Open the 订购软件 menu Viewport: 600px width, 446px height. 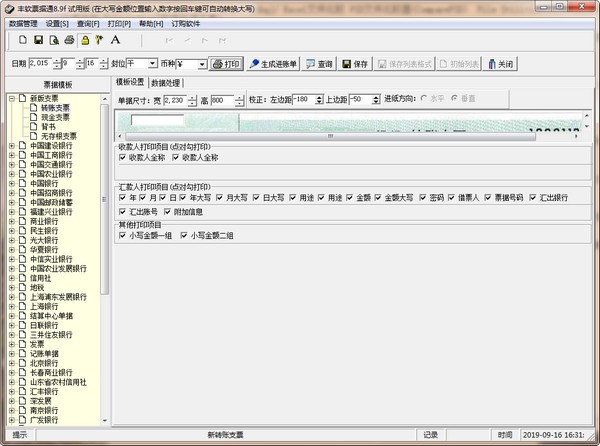(x=186, y=24)
